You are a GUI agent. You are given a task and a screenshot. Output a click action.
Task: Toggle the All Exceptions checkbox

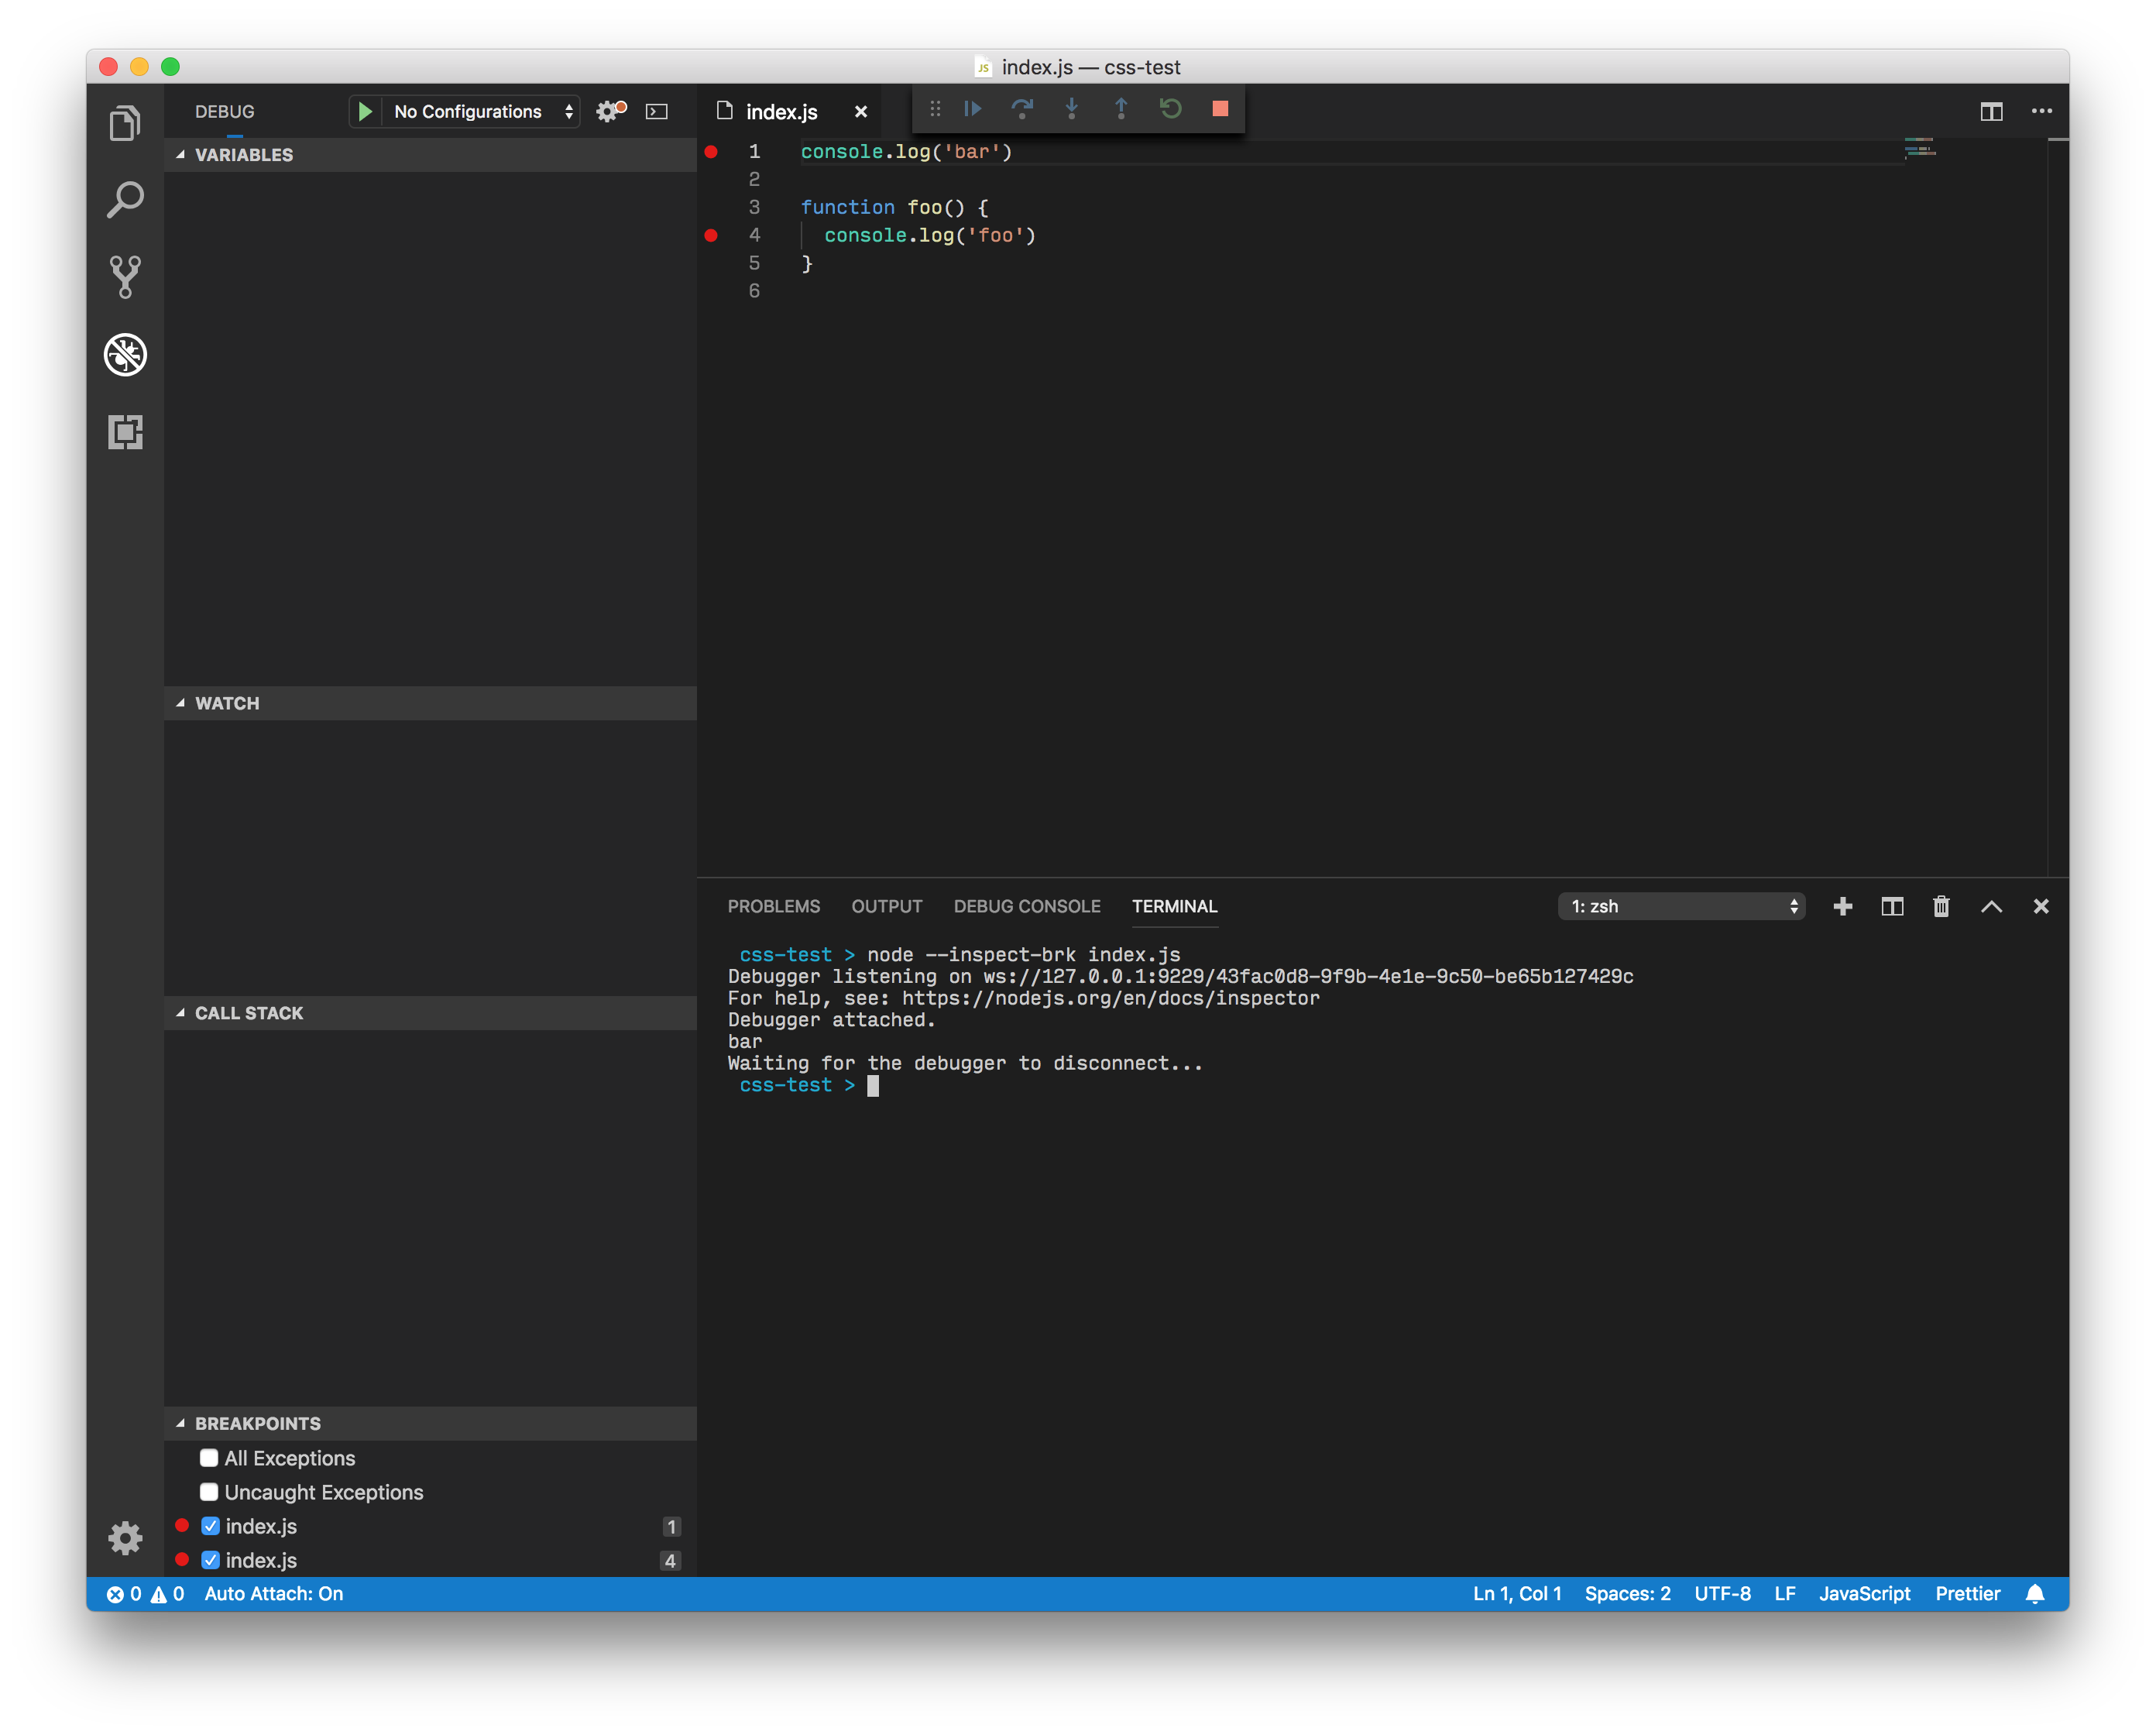[x=208, y=1458]
